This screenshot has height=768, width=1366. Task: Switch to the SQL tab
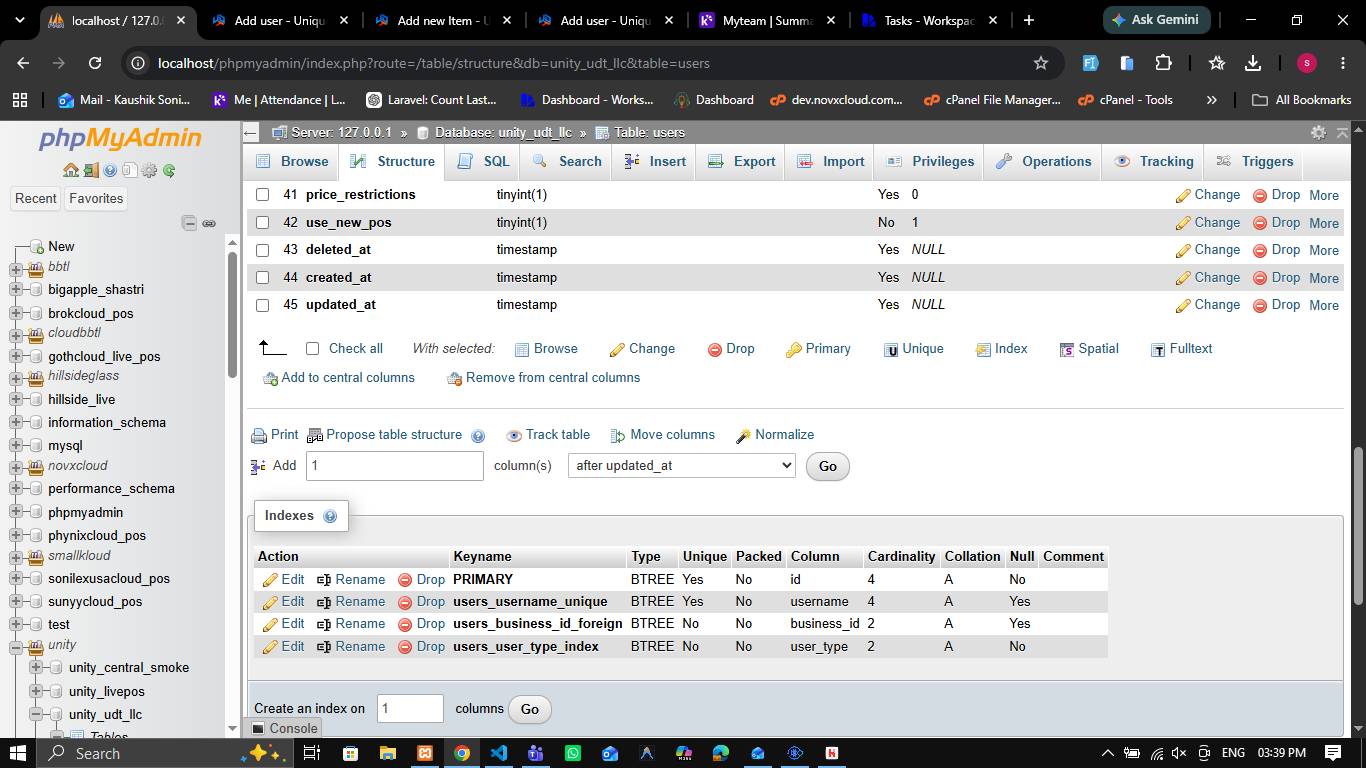pos(484,161)
